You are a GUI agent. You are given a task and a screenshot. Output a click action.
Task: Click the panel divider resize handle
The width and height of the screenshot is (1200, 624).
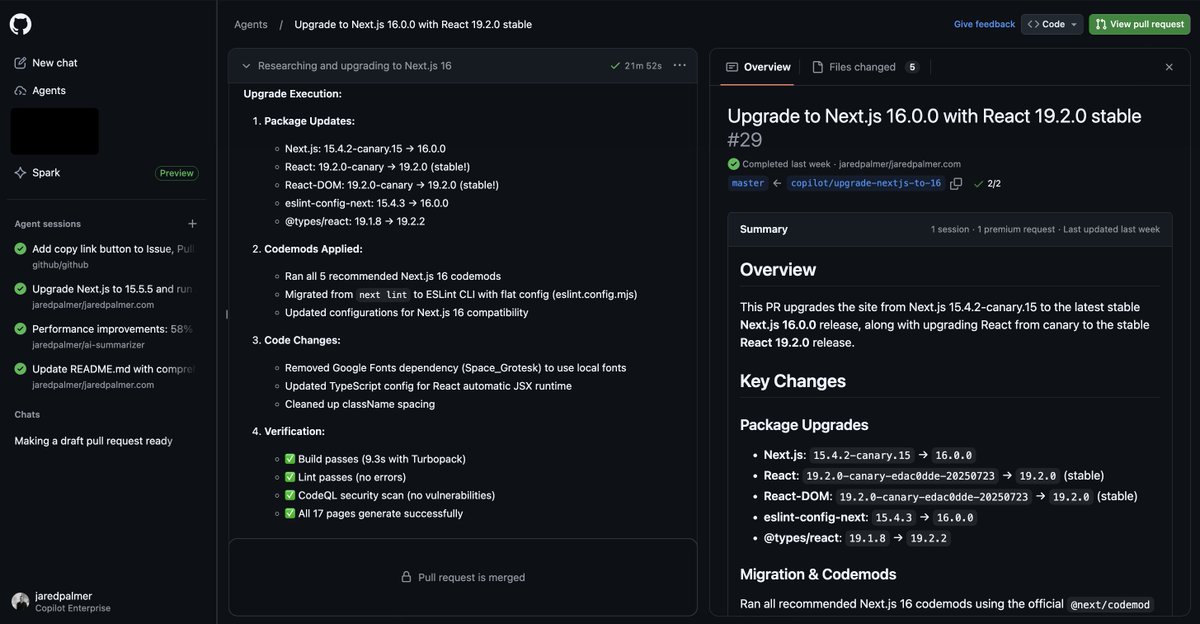click(225, 313)
